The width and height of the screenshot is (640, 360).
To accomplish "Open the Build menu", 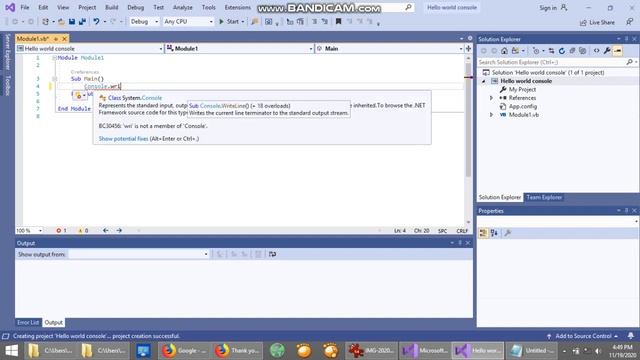I will click(x=111, y=7).
